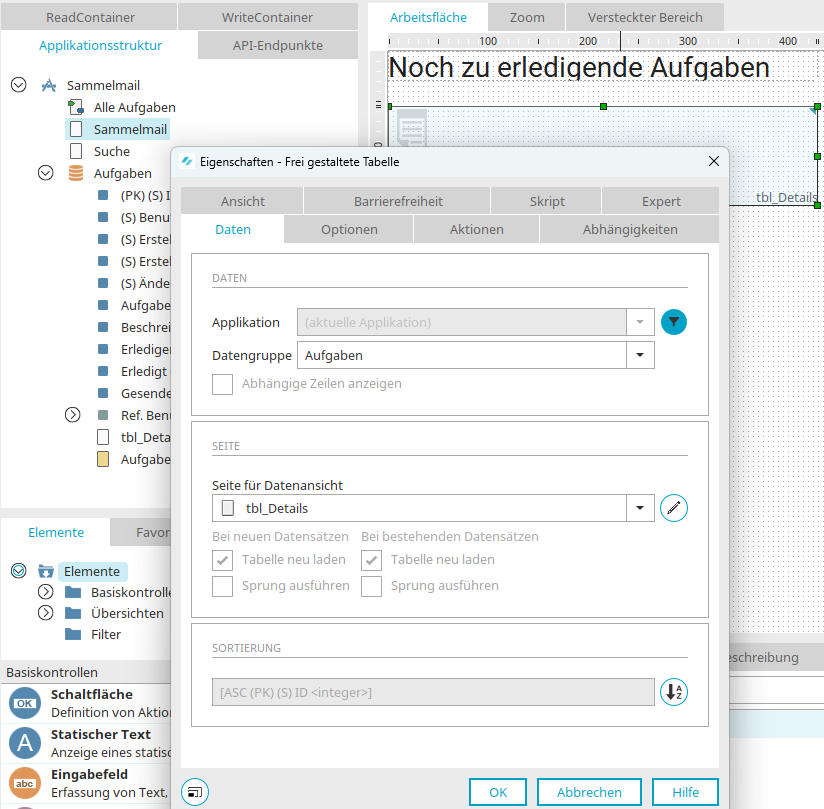Viewport: 824px width, 809px height.
Task: Toggle 'Sprung ausführen' for new records
Action: (223, 586)
